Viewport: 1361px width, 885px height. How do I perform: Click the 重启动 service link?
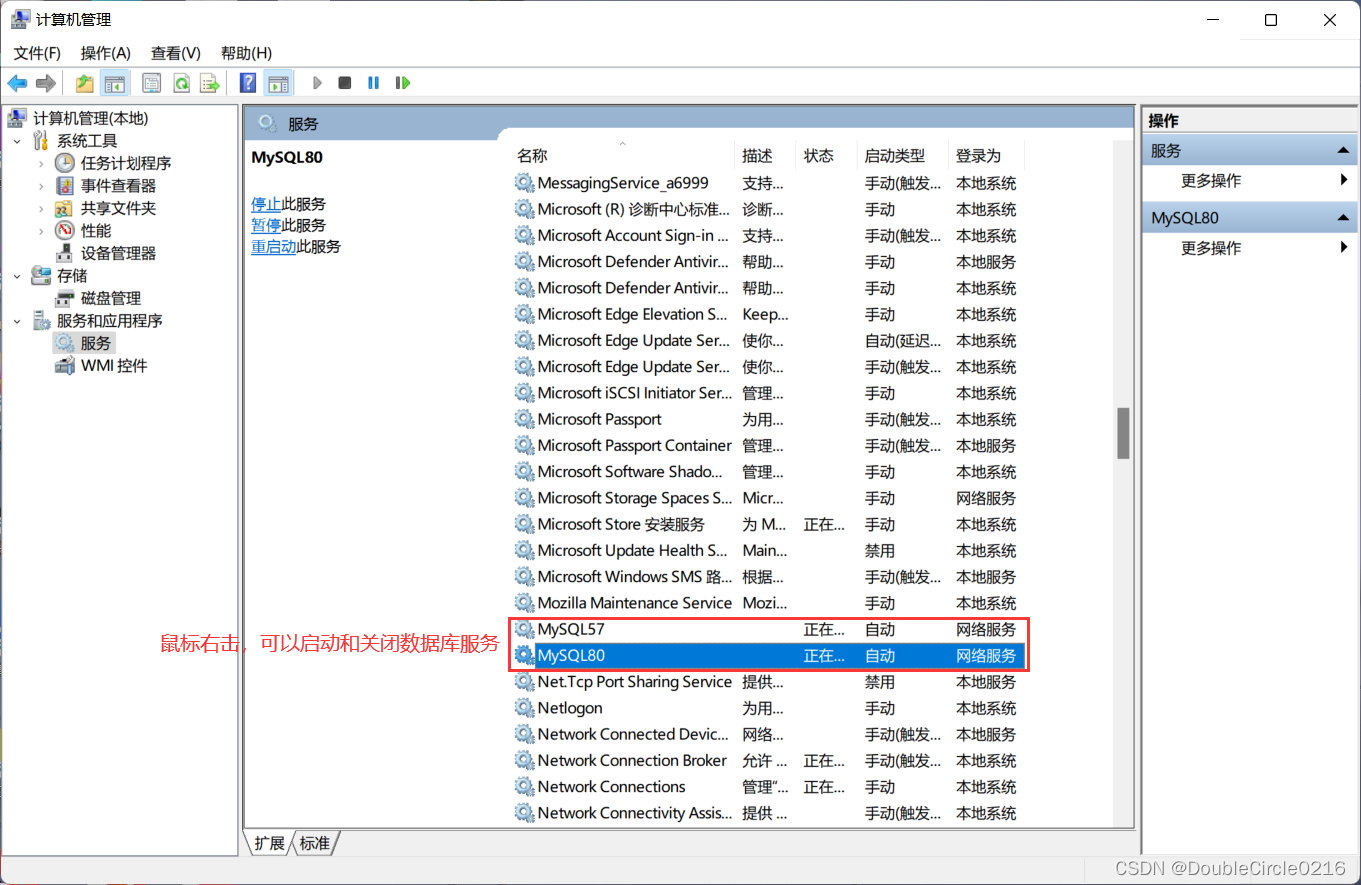273,246
